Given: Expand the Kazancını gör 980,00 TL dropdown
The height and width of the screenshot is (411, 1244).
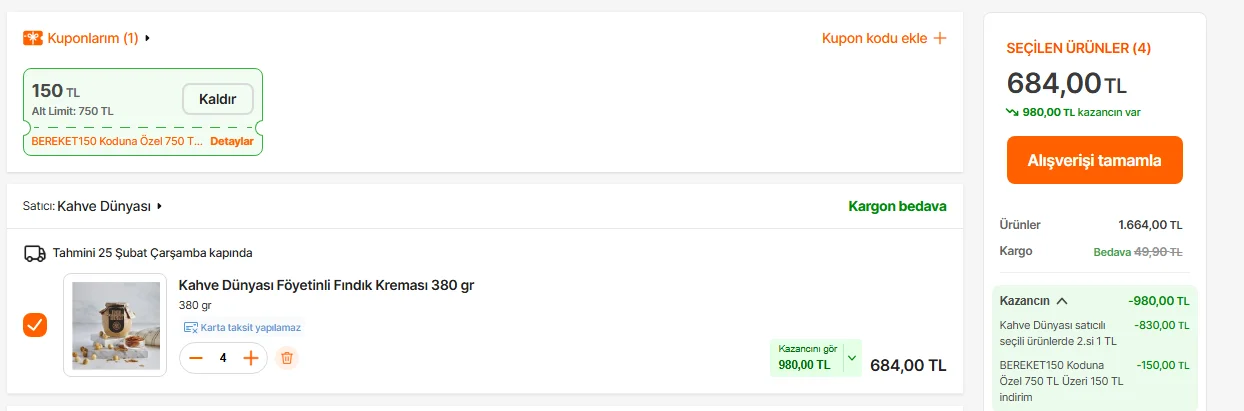Looking at the screenshot, I should coord(852,358).
